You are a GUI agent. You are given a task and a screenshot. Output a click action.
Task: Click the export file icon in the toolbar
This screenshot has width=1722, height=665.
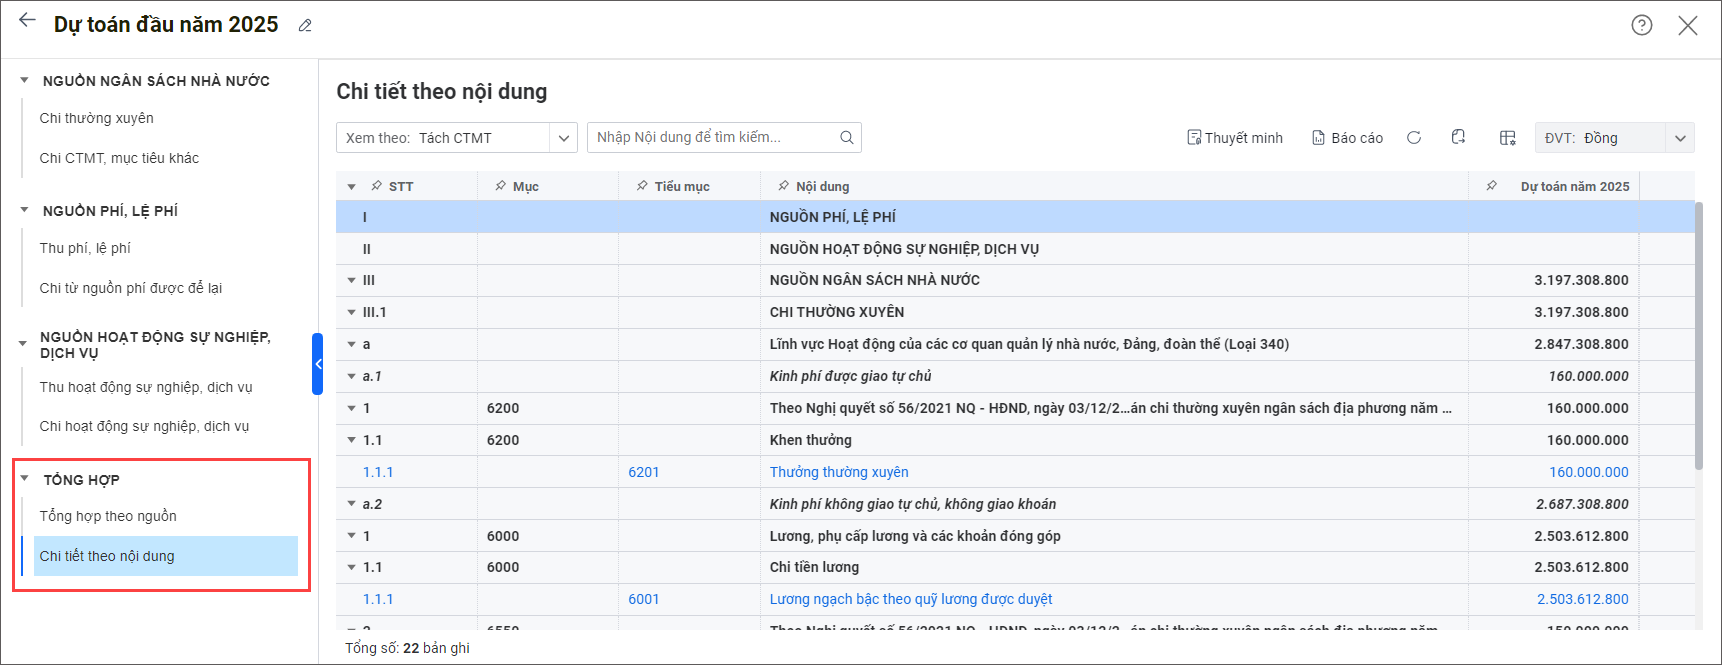(1458, 137)
